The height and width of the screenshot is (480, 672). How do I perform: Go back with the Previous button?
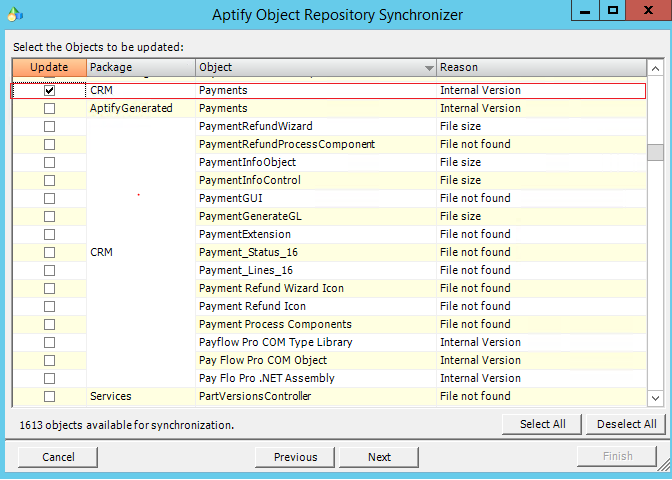[x=295, y=457]
